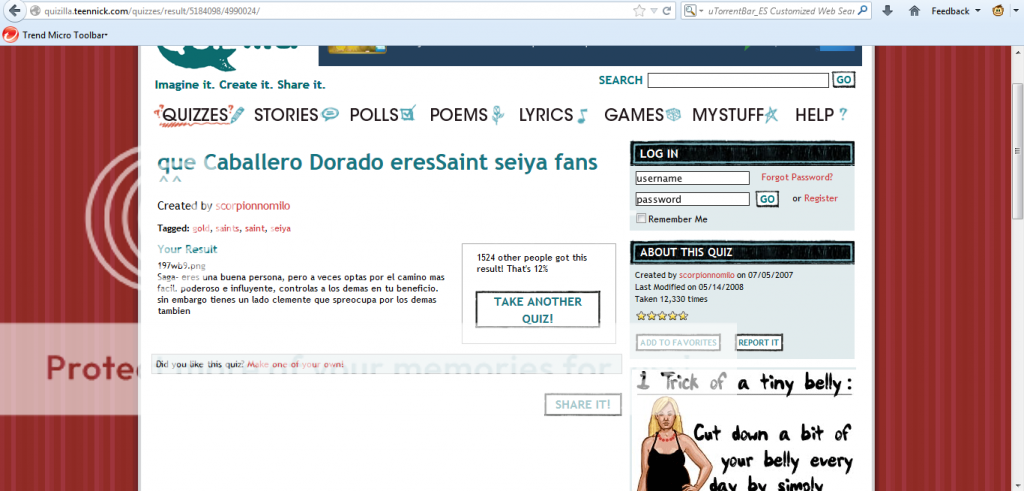The image size is (1024, 491).
Task: Click the top banner advertisement
Action: (x=590, y=55)
